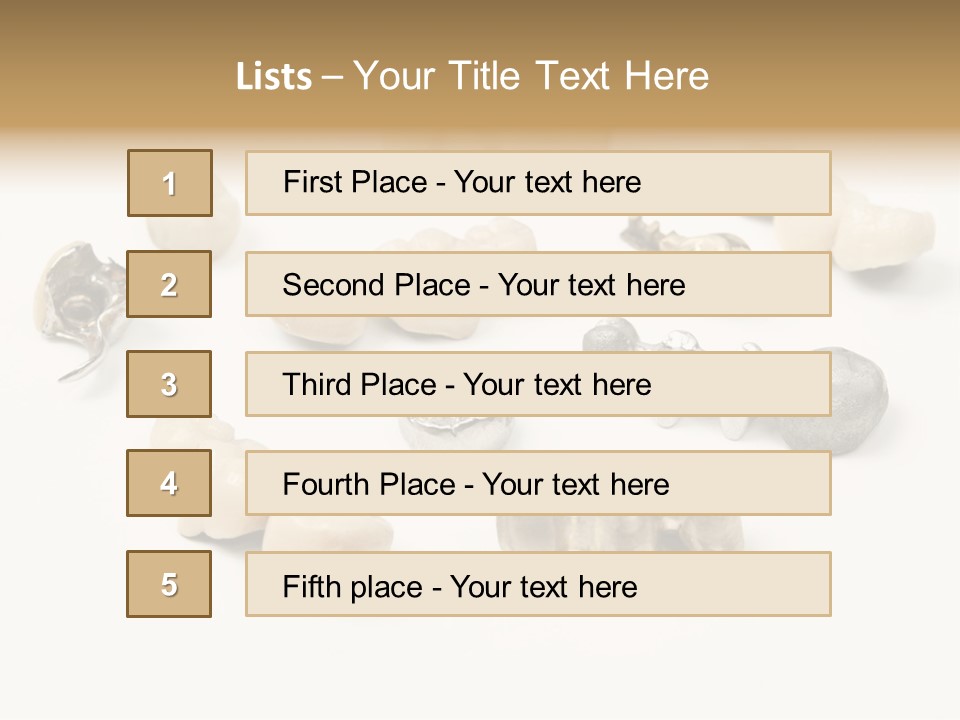960x720 pixels.
Task: Choose the number 5 box
Action: pos(169,584)
